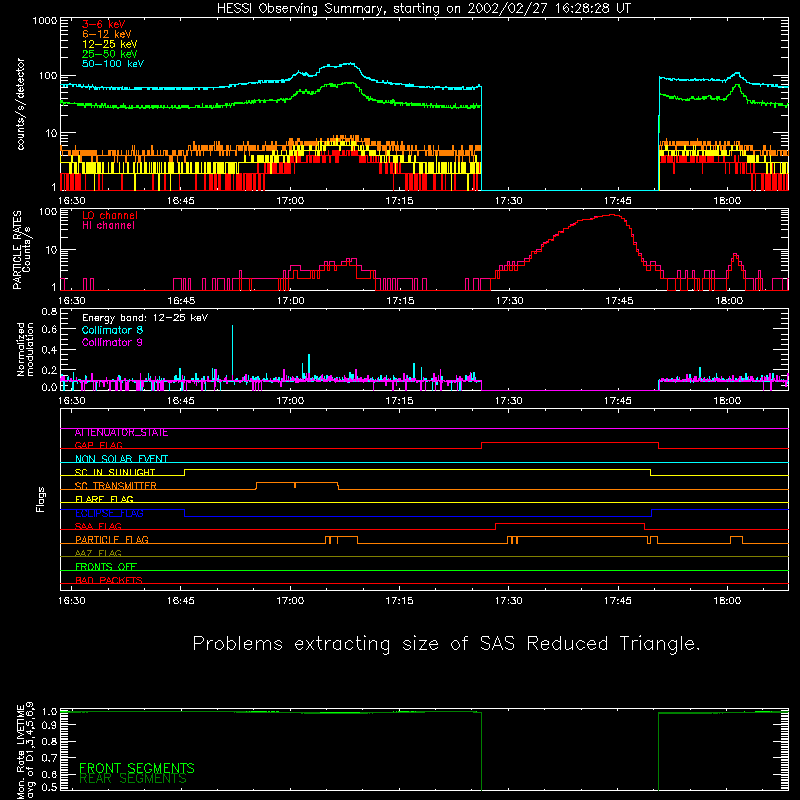Viewport: 800px width, 800px height.
Task: Select the LO channel legend label
Action: (110, 215)
